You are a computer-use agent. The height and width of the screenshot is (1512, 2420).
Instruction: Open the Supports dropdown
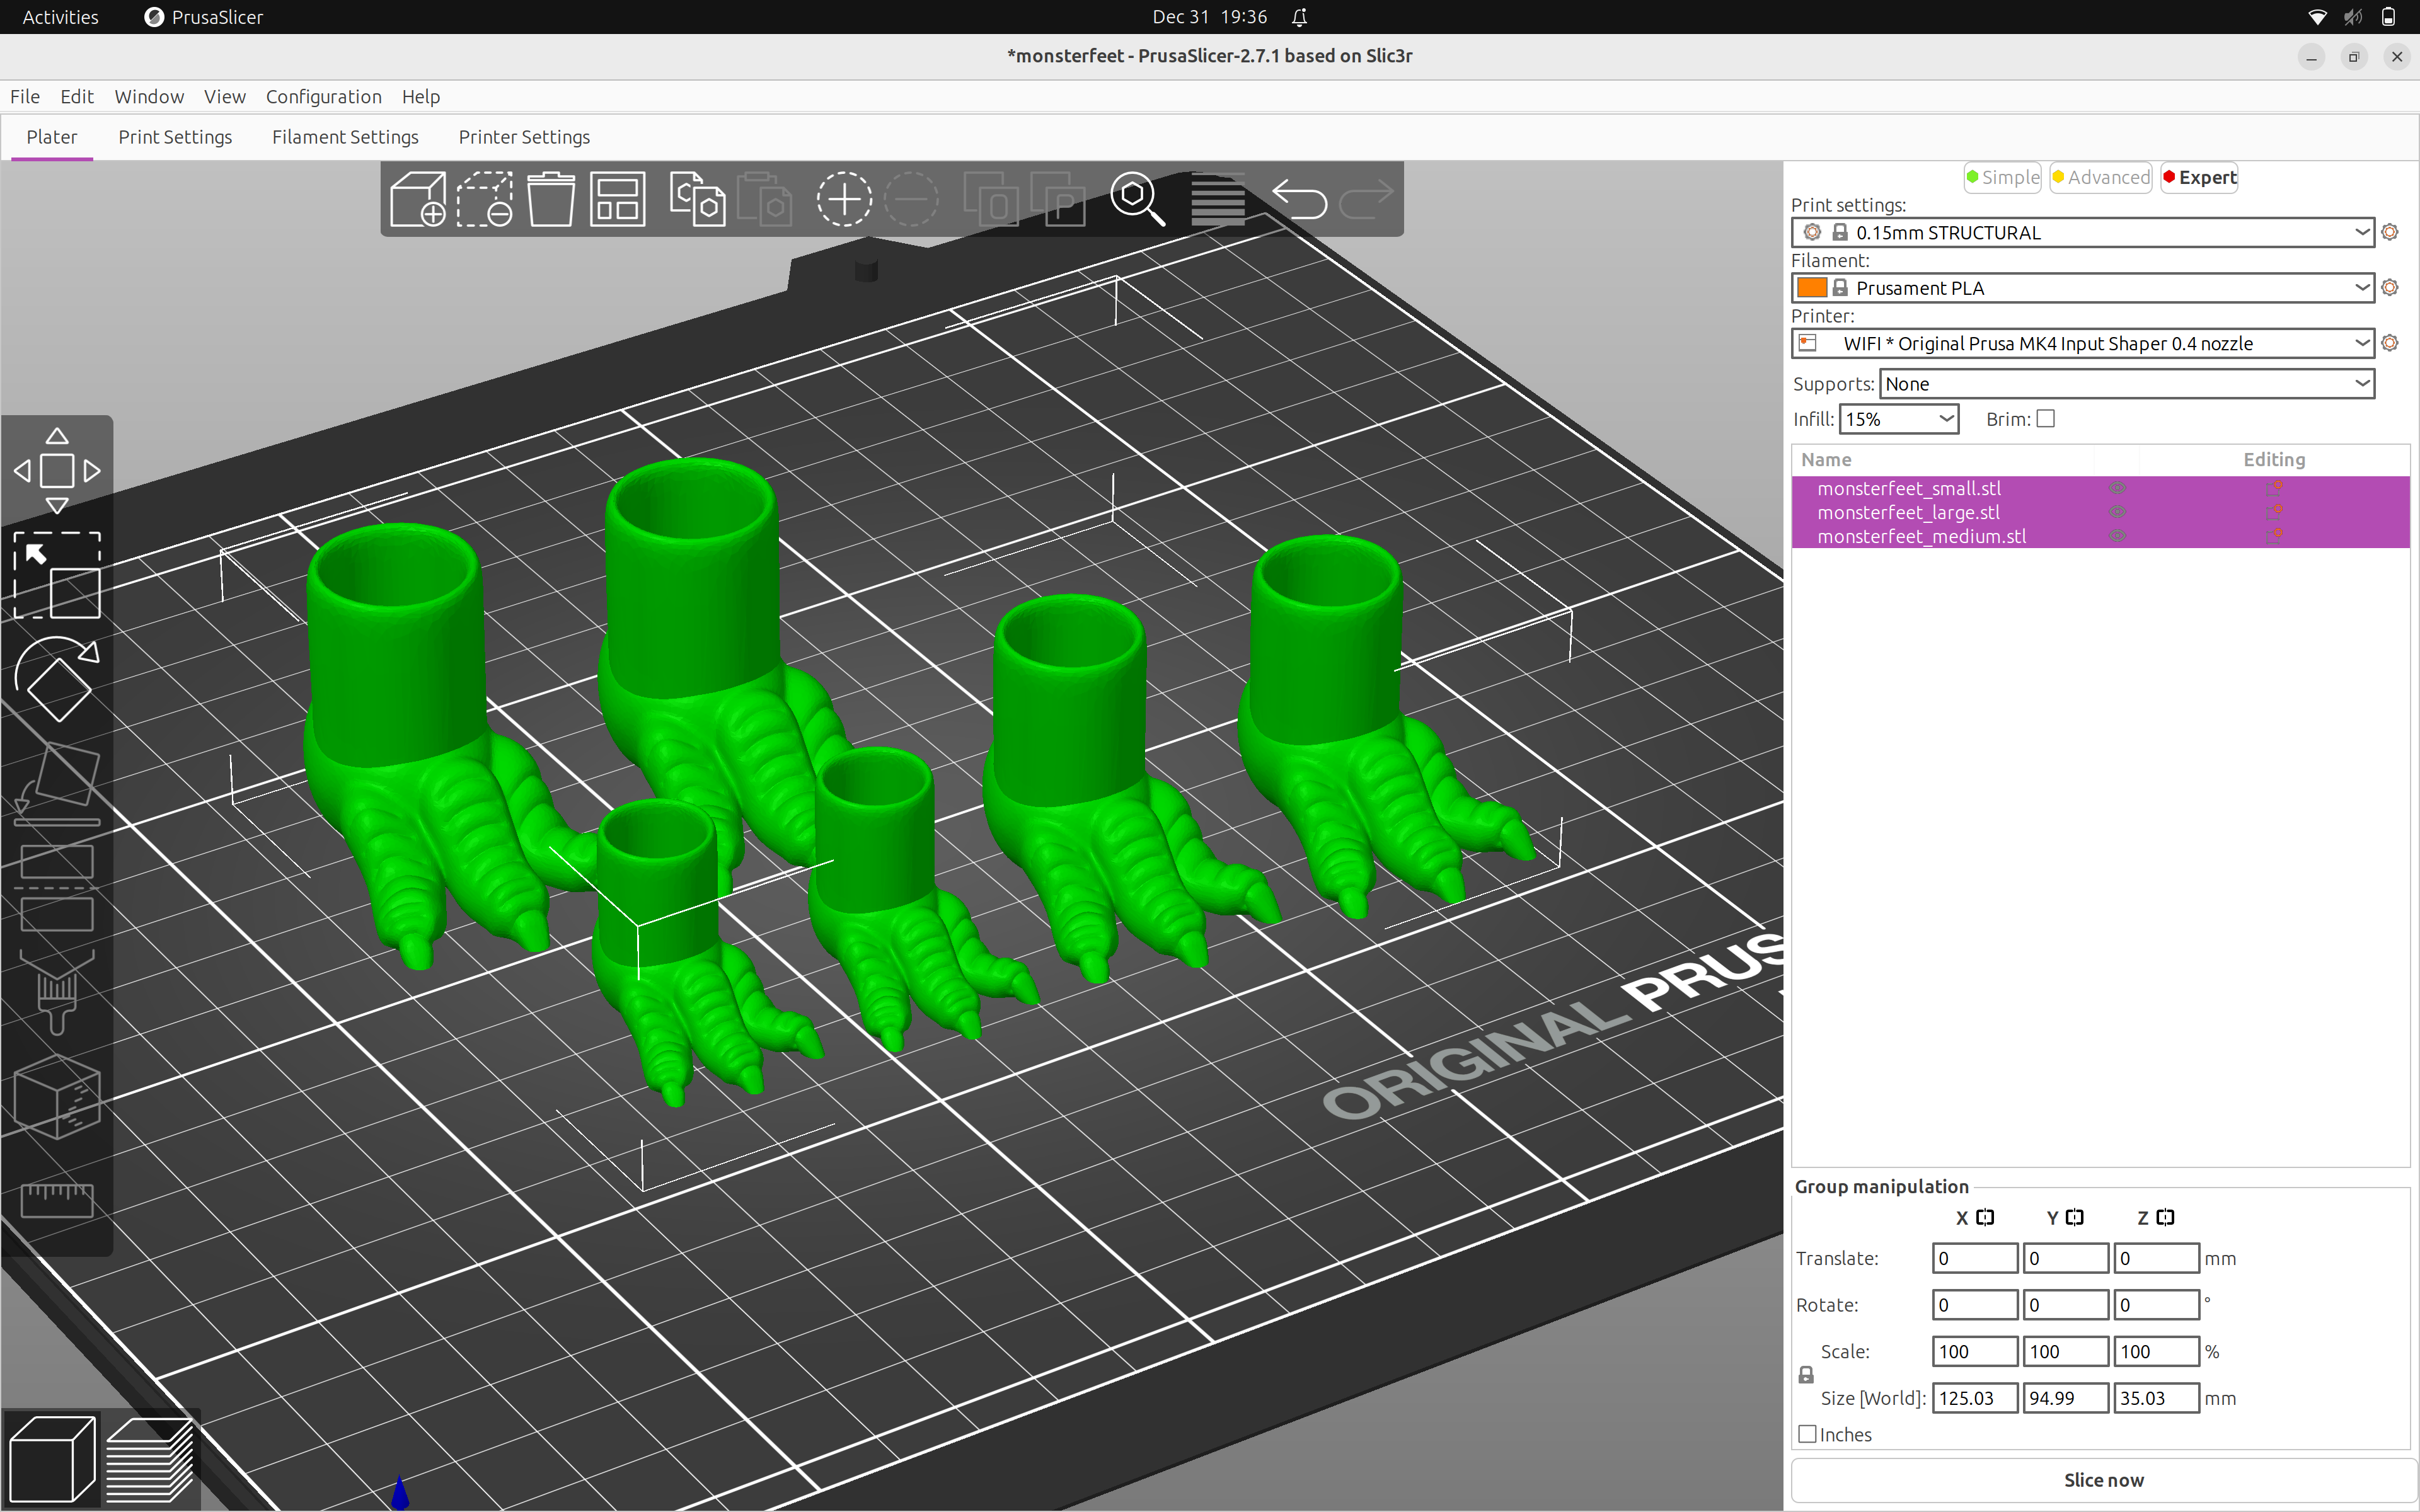pyautogui.click(x=2126, y=384)
